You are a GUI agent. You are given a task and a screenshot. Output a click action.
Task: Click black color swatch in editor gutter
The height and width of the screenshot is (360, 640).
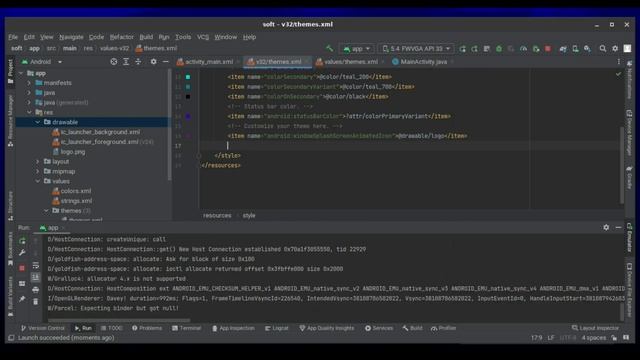pos(188,97)
